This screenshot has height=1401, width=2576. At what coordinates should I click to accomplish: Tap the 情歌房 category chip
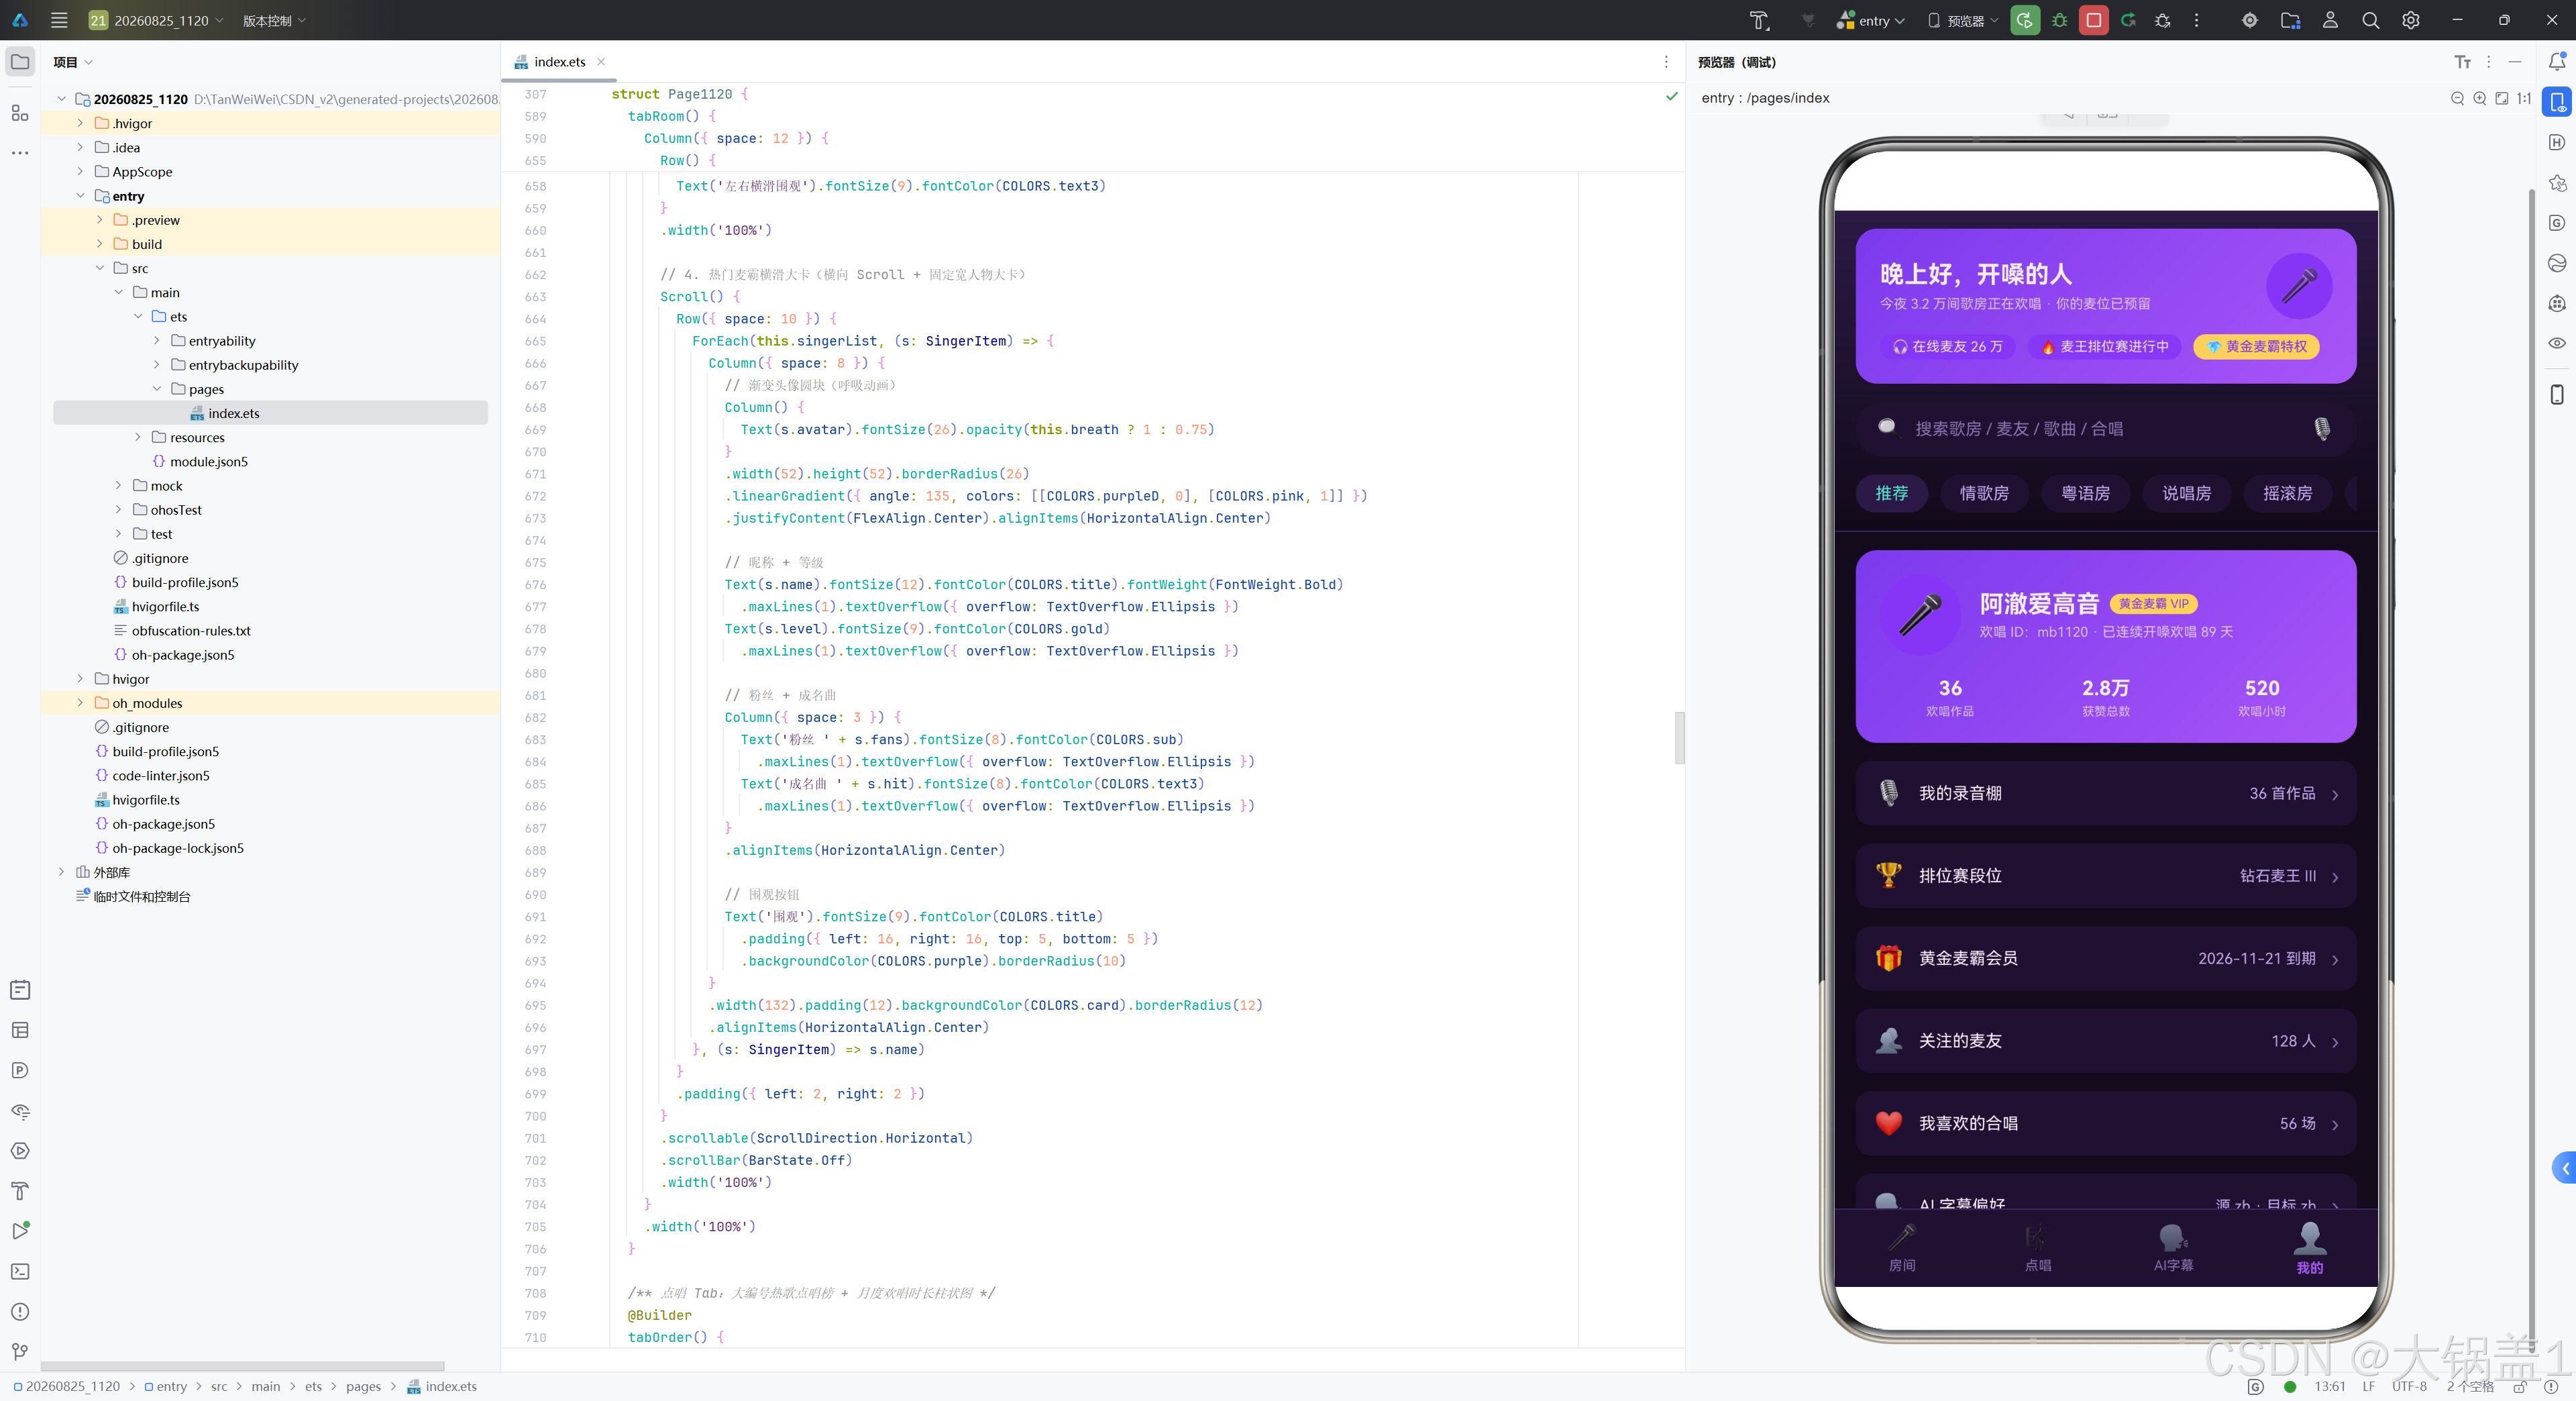[x=1984, y=493]
